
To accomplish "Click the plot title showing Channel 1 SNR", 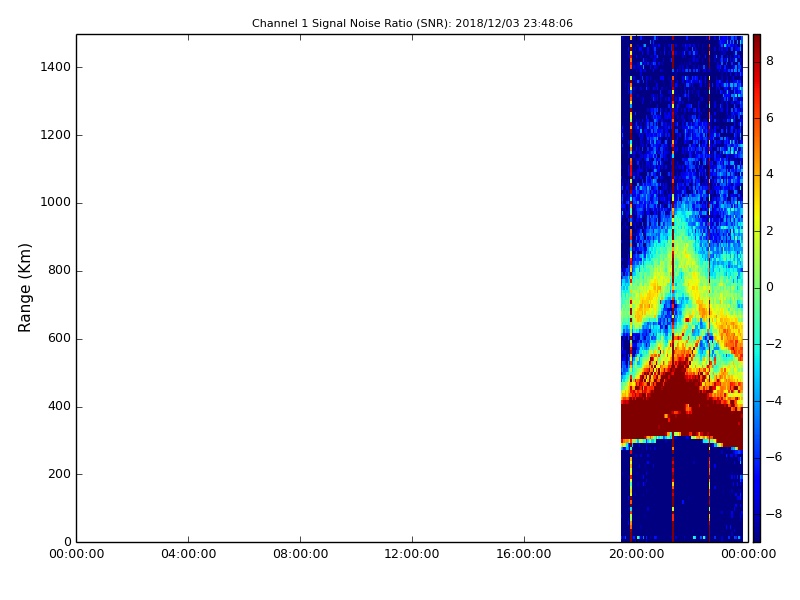I will click(412, 23).
